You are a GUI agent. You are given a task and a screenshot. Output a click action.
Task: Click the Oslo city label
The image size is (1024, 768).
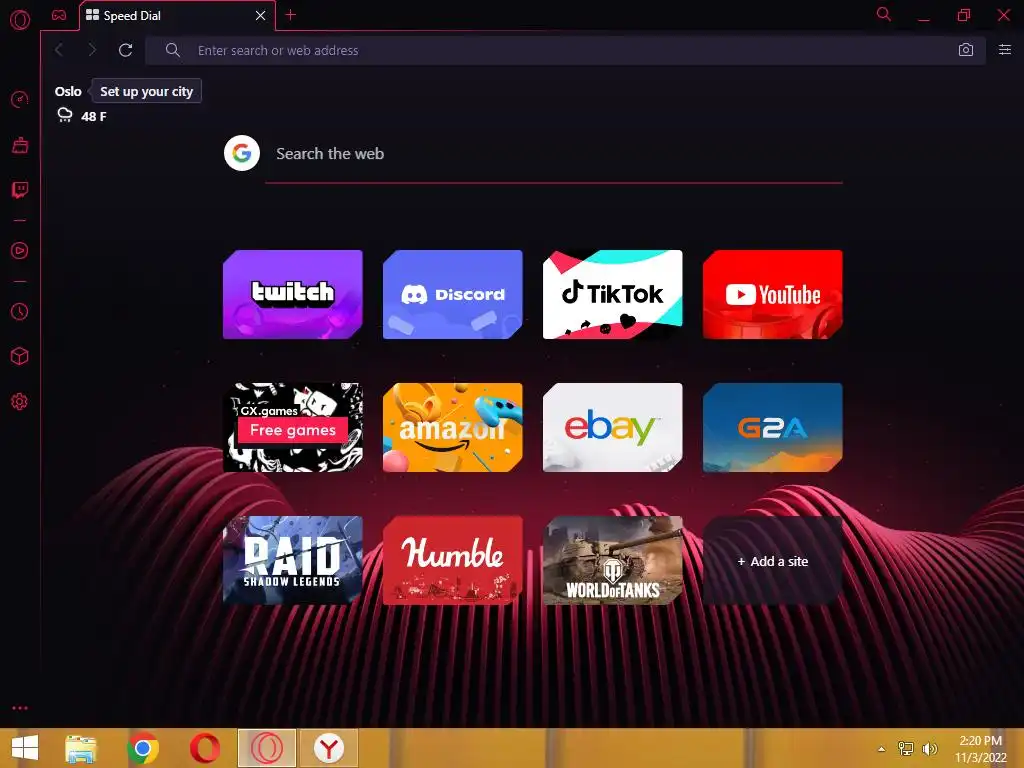[x=68, y=91]
